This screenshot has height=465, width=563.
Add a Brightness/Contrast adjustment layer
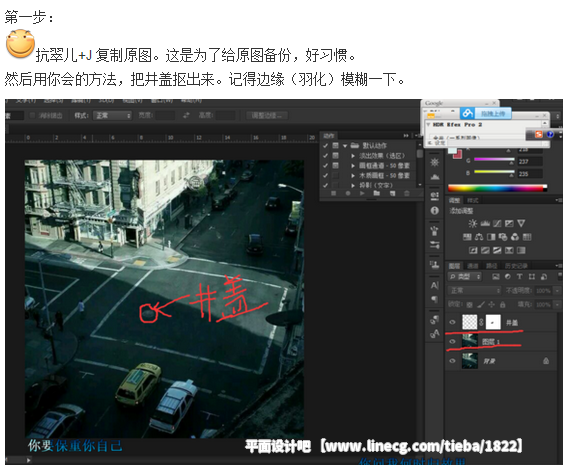[x=473, y=223]
